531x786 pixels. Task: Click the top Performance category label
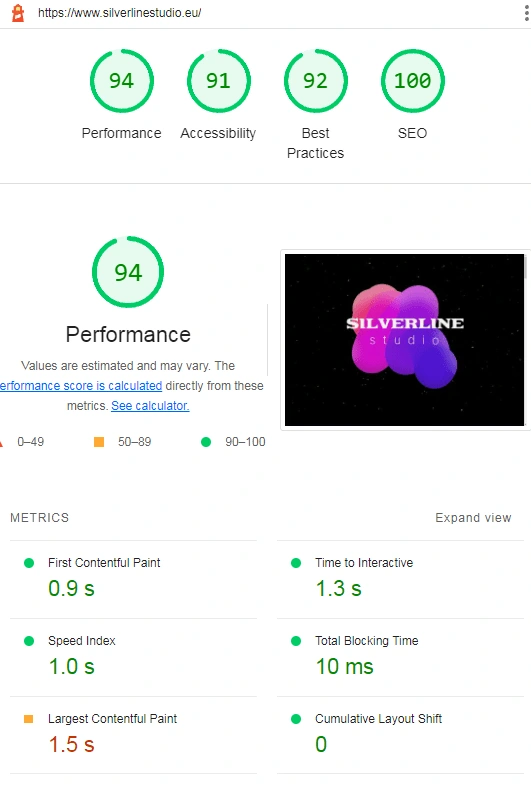coord(121,133)
